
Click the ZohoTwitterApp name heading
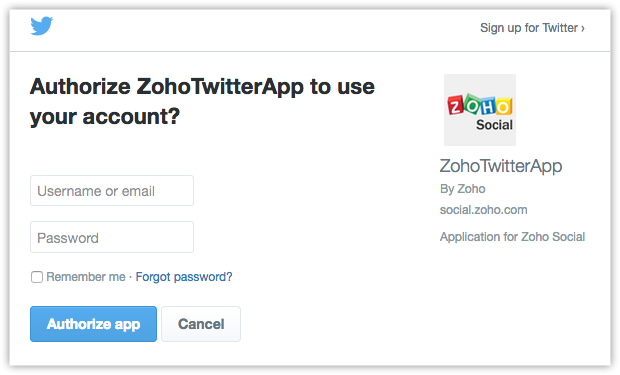[x=501, y=166]
